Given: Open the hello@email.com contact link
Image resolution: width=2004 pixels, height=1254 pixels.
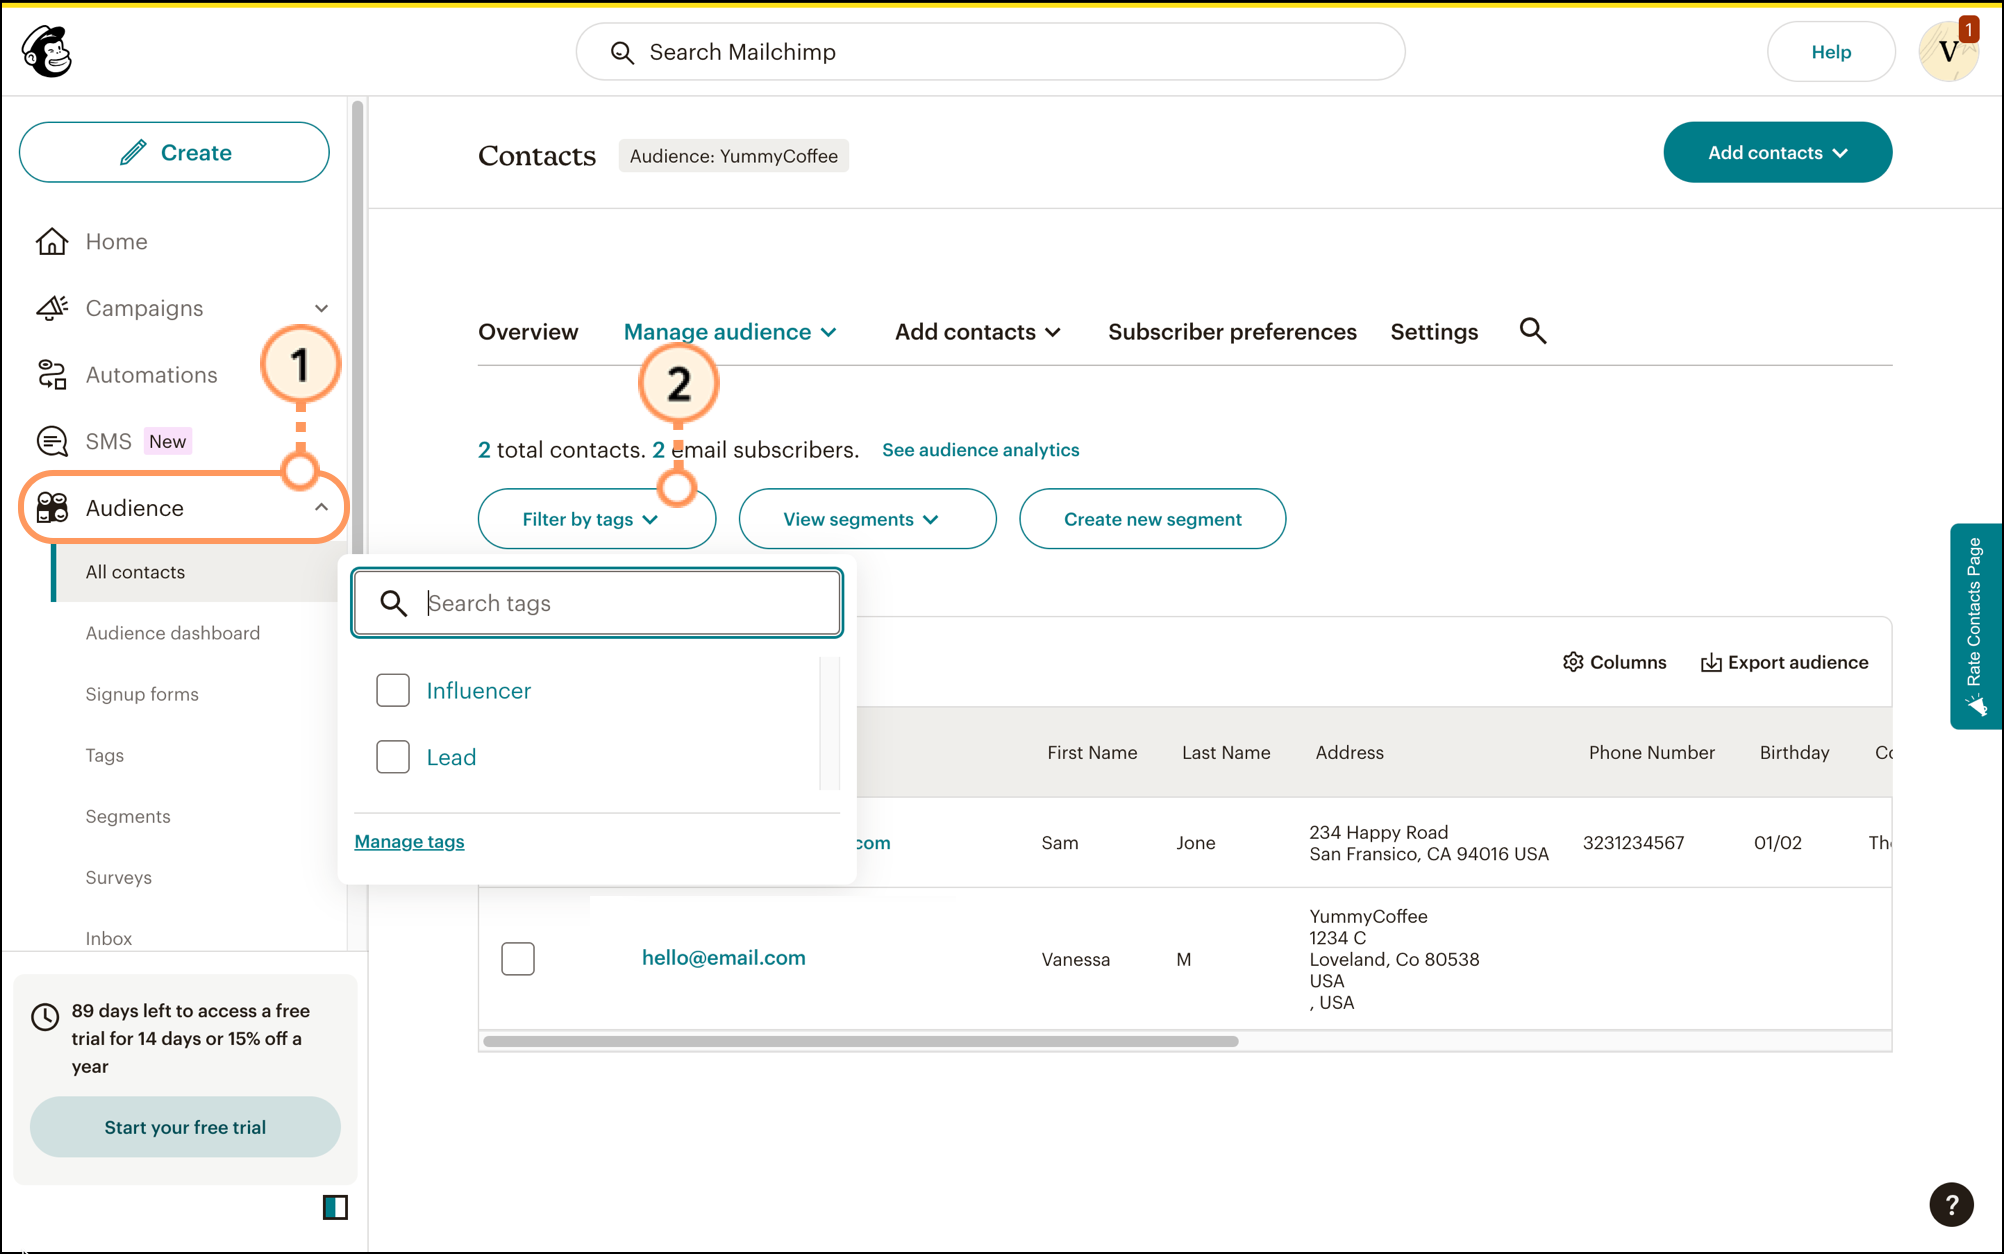Looking at the screenshot, I should coord(723,958).
